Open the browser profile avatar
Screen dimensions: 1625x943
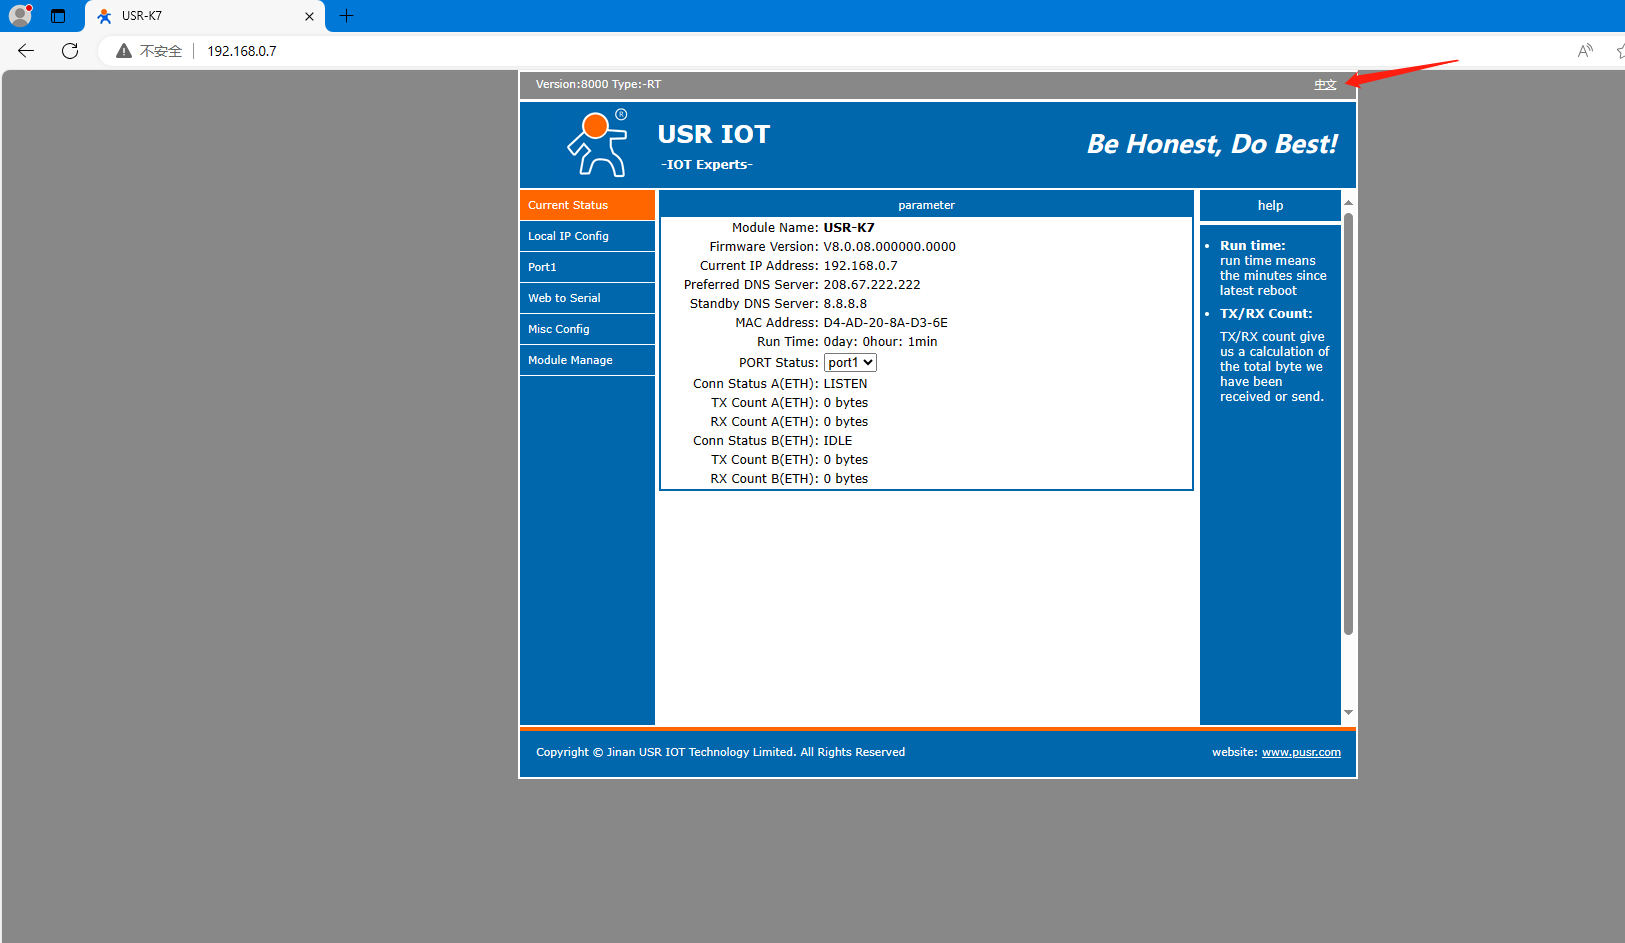click(20, 16)
